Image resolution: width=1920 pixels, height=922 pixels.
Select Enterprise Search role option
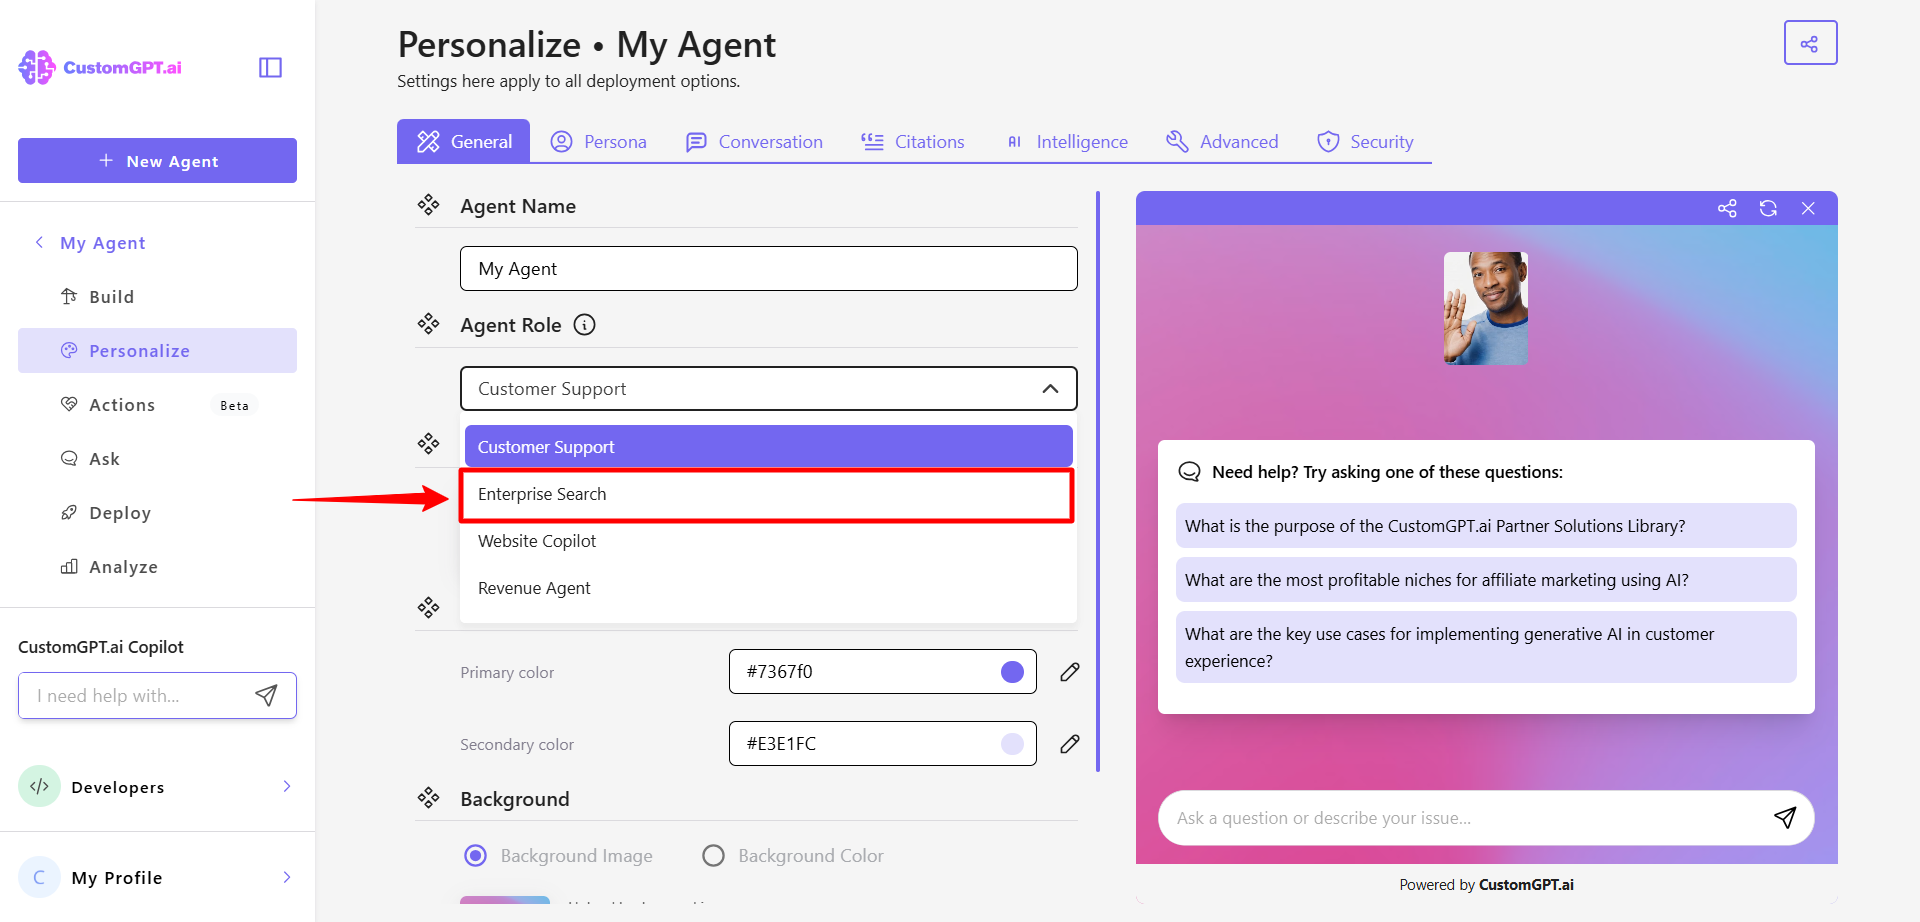pyautogui.click(x=768, y=494)
